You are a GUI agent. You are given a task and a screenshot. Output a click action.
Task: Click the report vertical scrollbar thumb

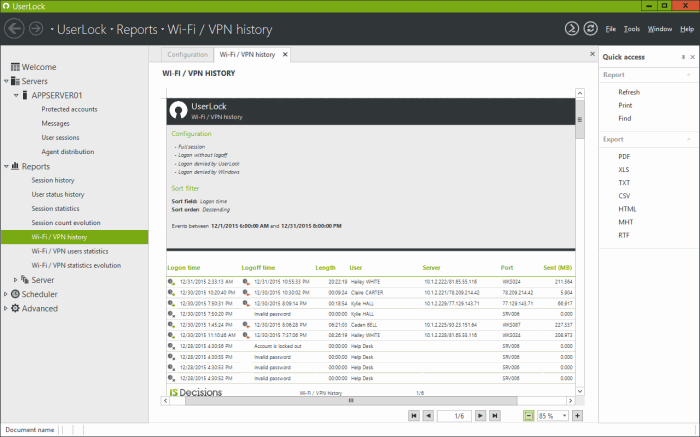pyautogui.click(x=580, y=119)
